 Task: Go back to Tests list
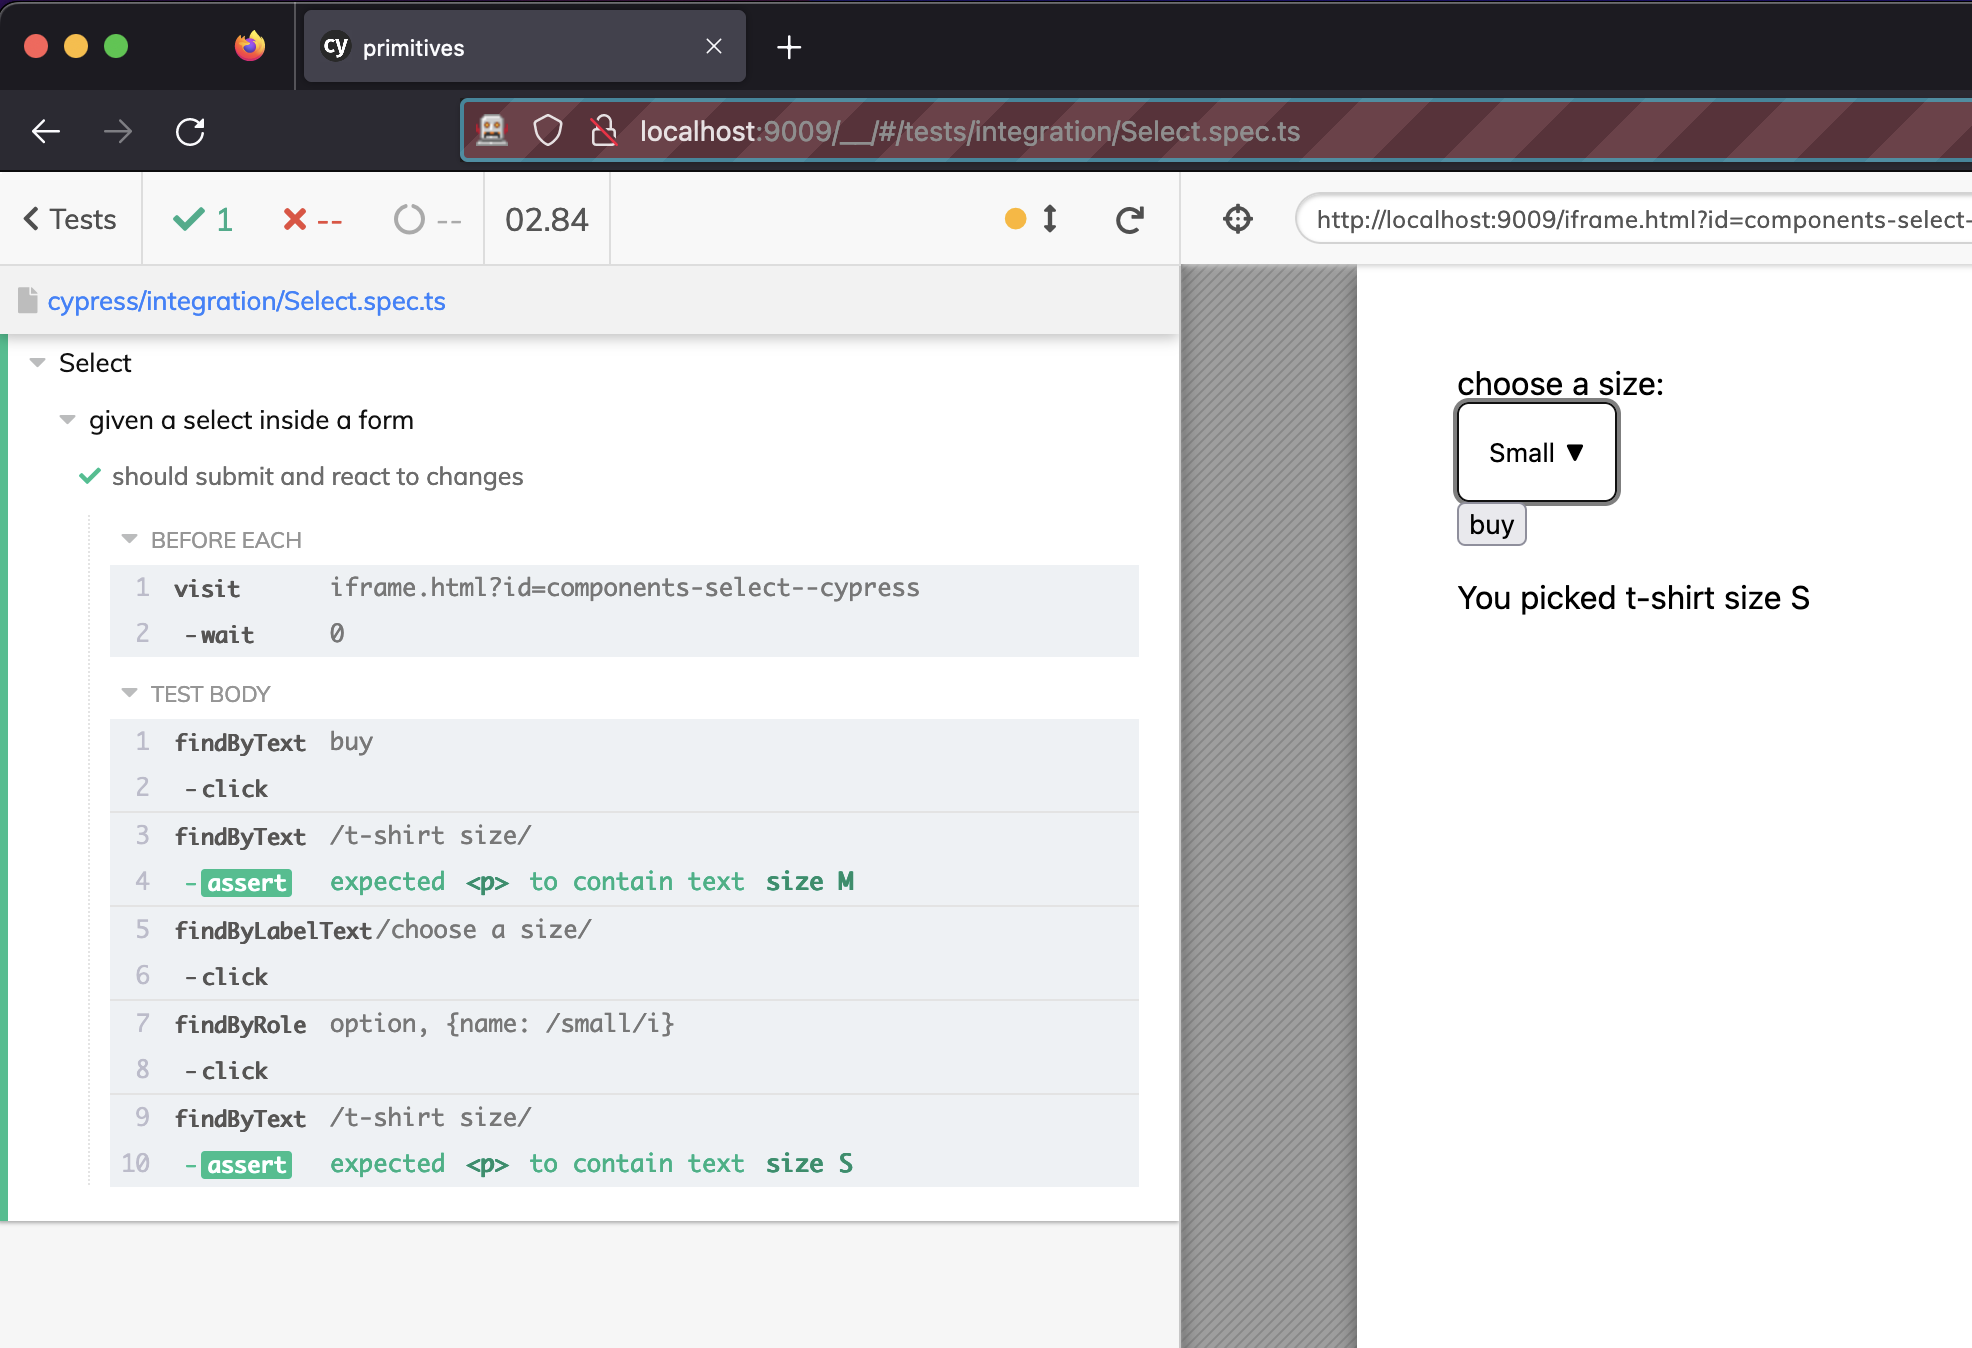[70, 219]
